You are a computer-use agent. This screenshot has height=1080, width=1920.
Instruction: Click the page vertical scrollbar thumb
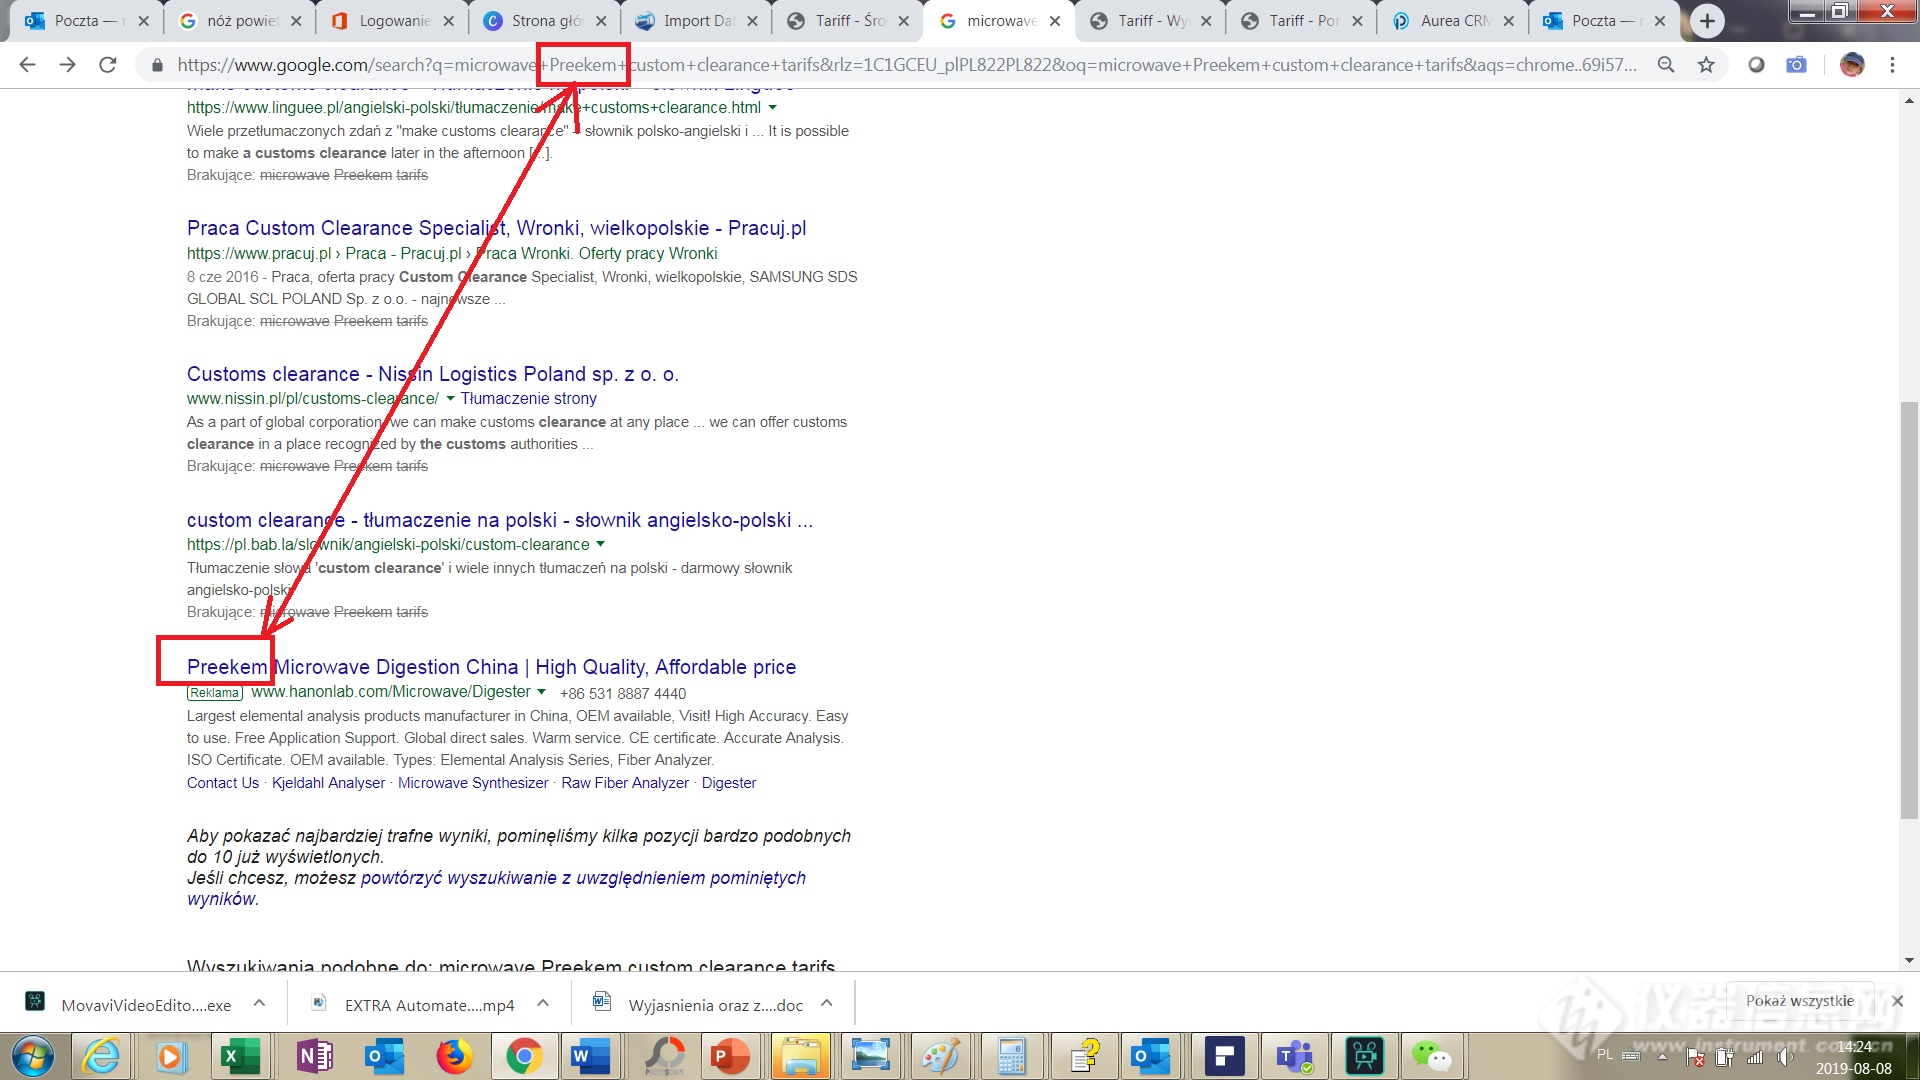[x=1909, y=610]
